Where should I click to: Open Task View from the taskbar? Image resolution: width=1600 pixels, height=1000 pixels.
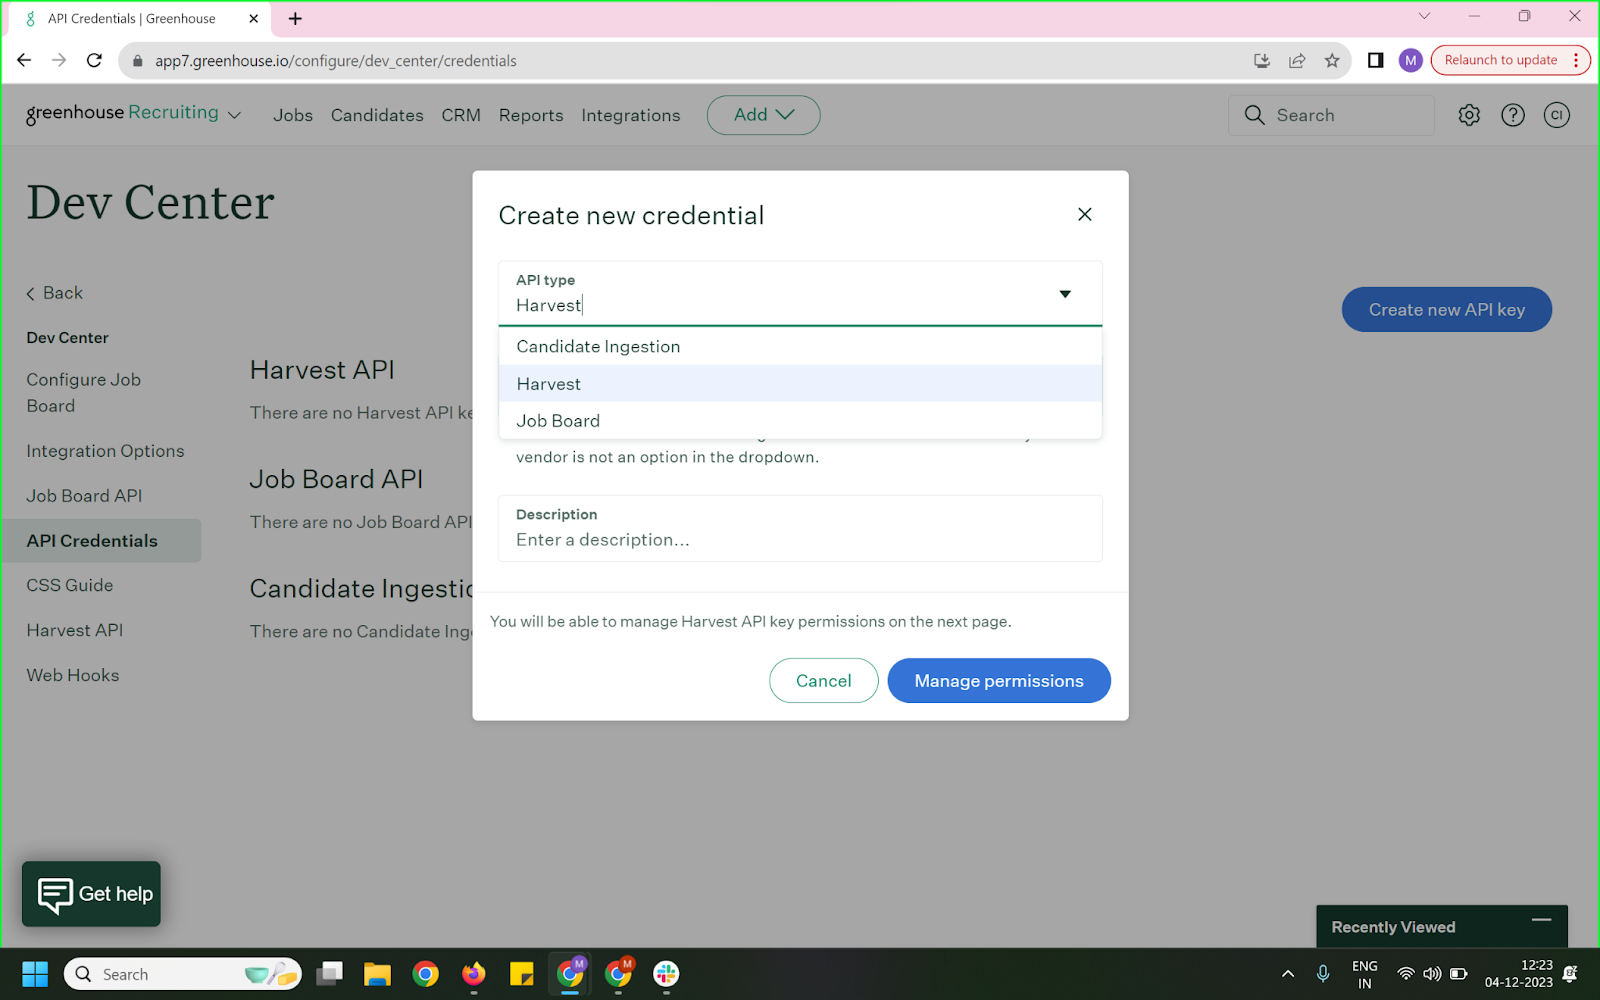pos(329,974)
